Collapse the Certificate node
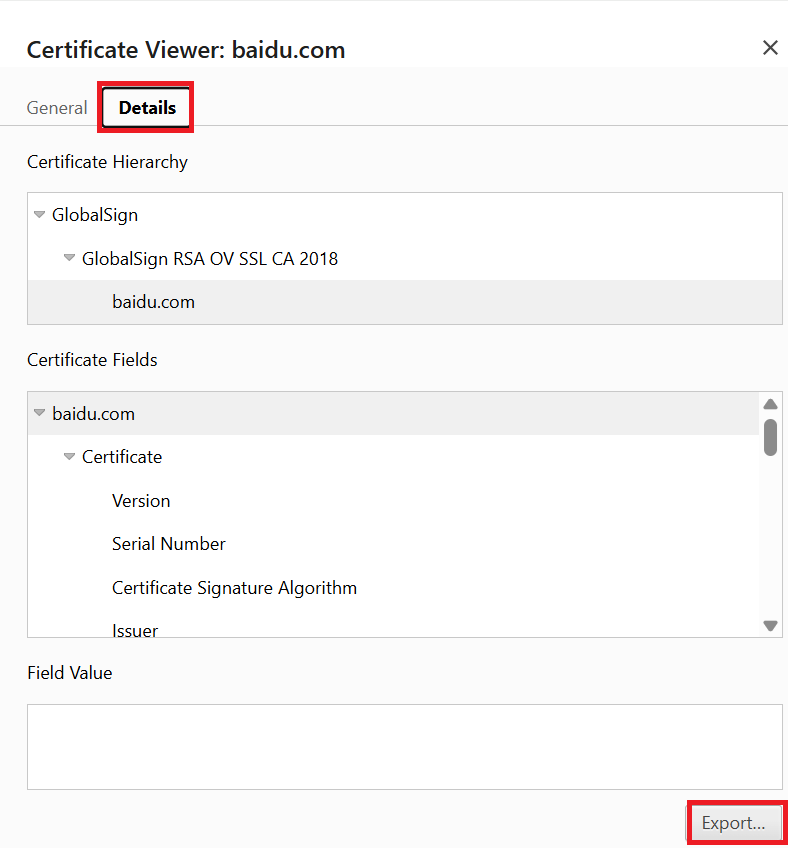The width and height of the screenshot is (788, 848). (x=68, y=456)
